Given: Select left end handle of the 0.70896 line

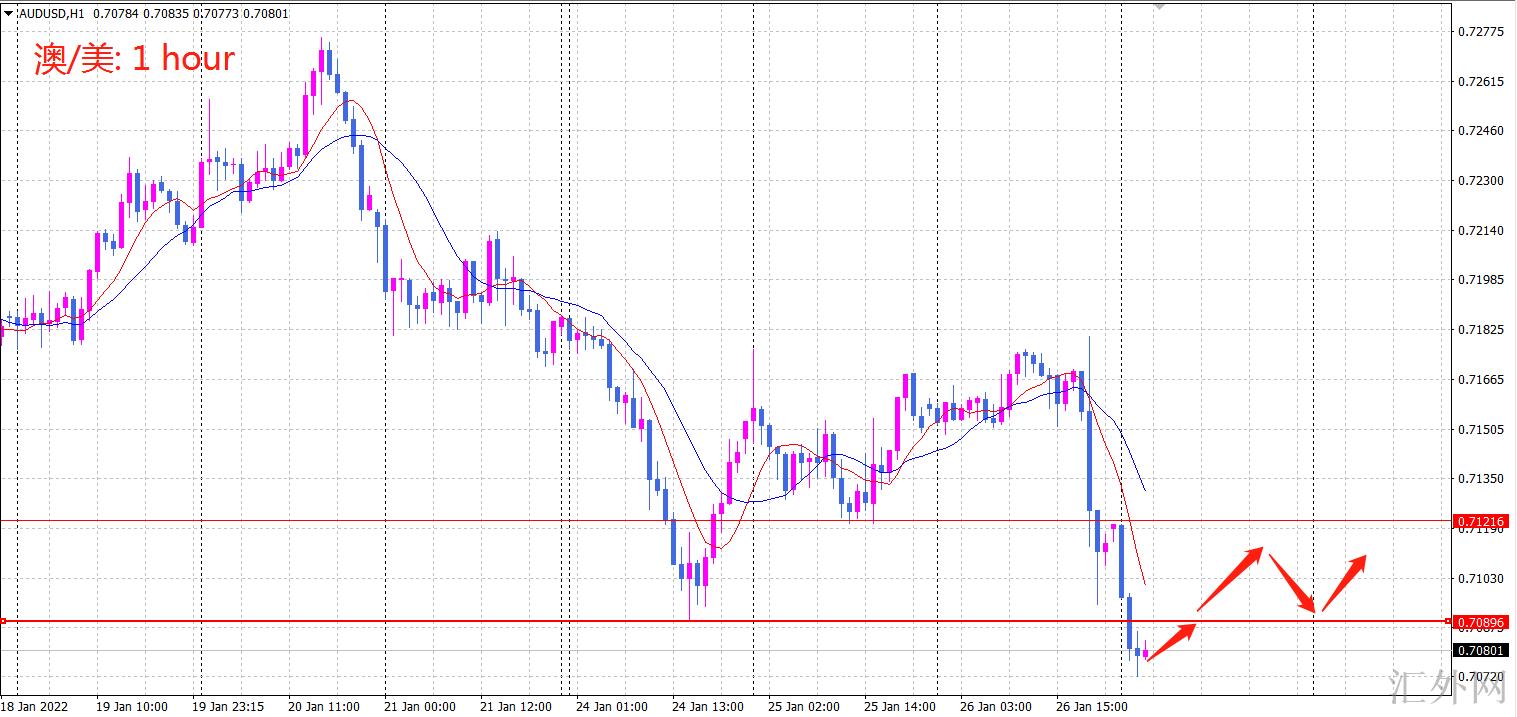Looking at the screenshot, I should pos(3,622).
